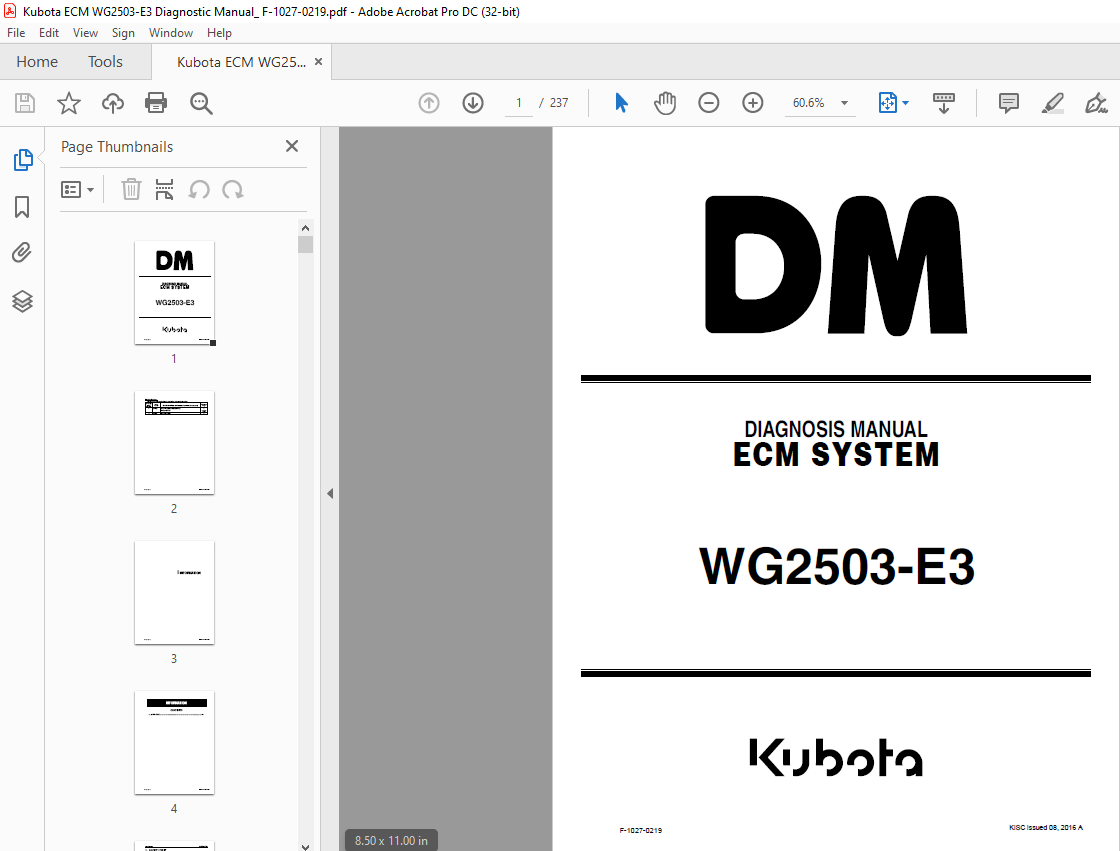Click the F-1027-0219 code text
This screenshot has width=1120, height=851.
tap(641, 830)
